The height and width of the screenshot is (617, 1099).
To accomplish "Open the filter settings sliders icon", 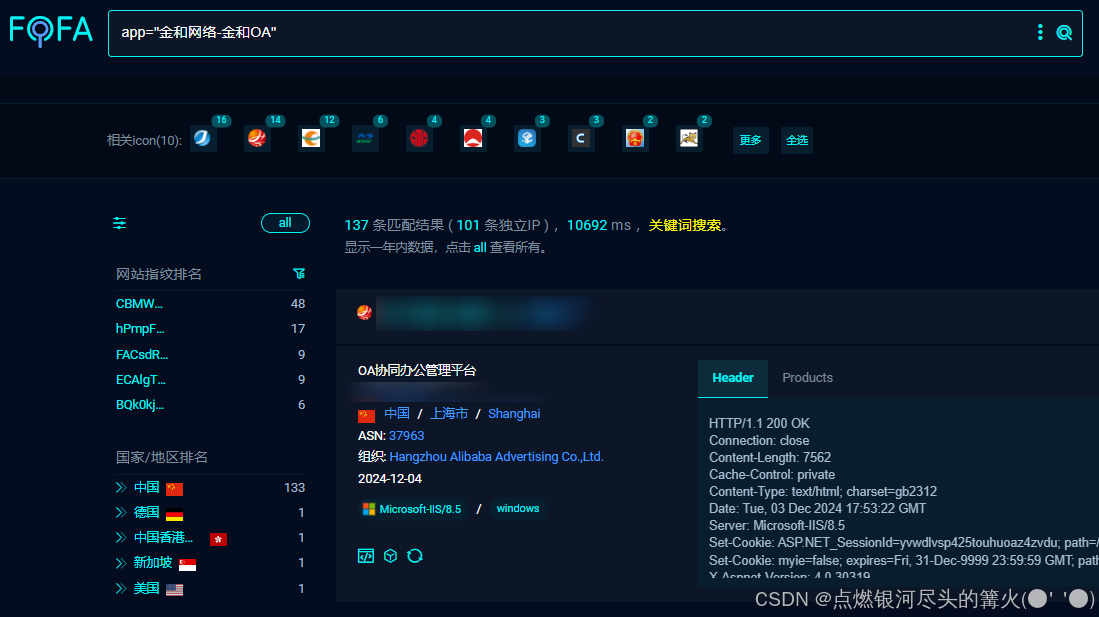I will (120, 223).
